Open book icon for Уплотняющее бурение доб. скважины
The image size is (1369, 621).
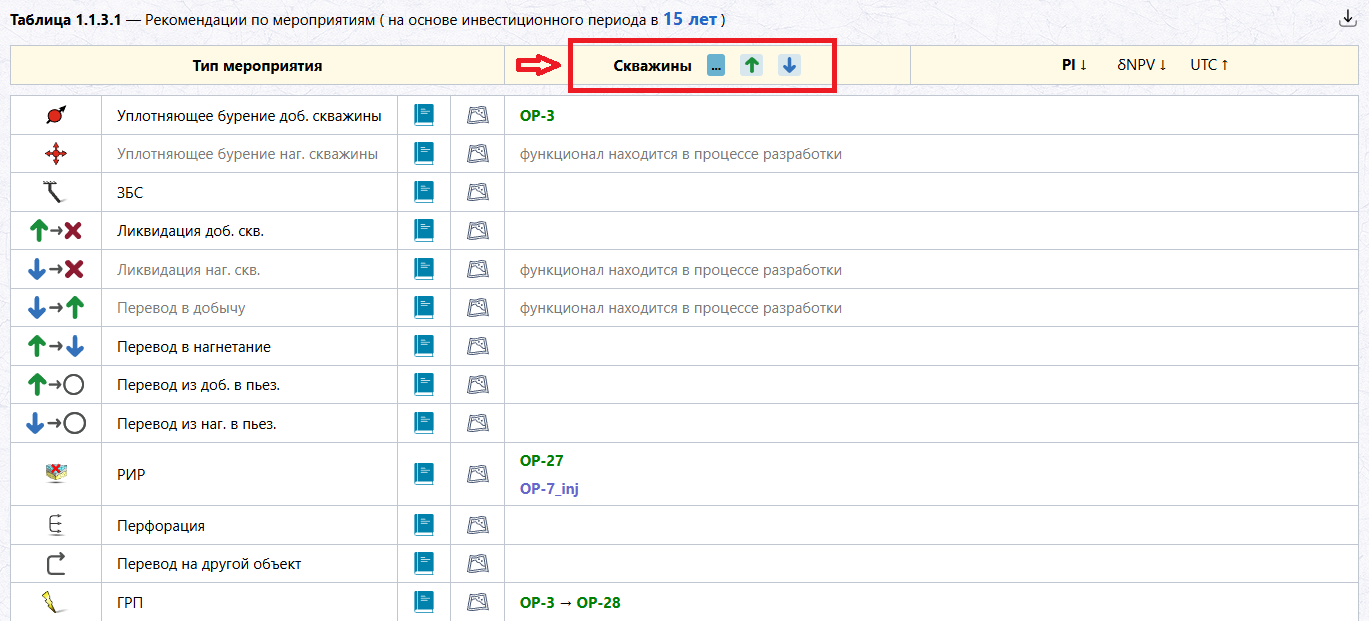pos(424,115)
